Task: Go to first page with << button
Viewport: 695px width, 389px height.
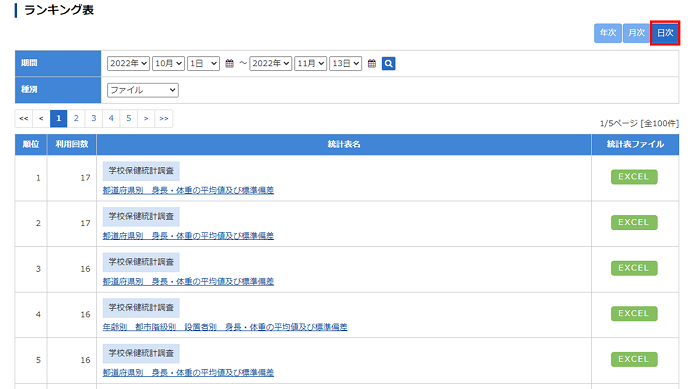Action: click(23, 118)
